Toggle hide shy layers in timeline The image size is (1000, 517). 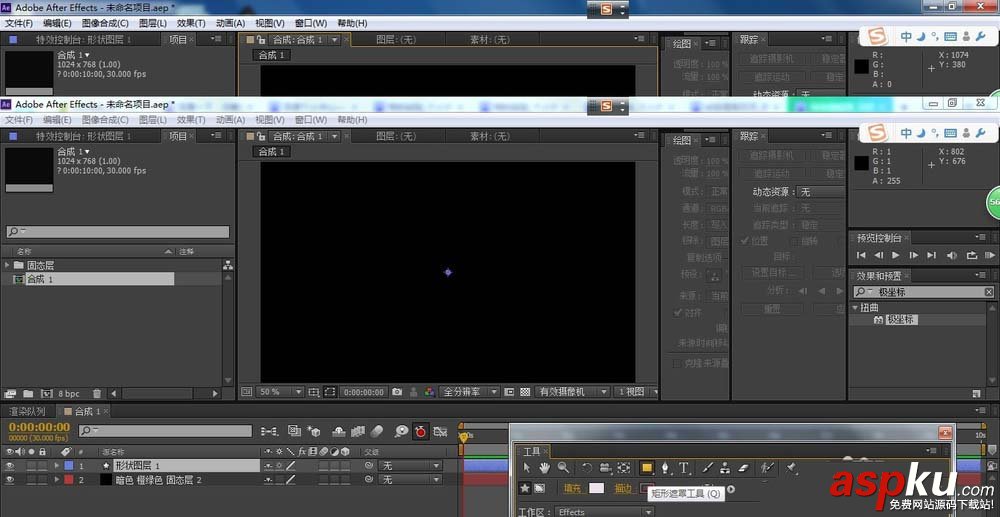pyautogui.click(x=339, y=432)
